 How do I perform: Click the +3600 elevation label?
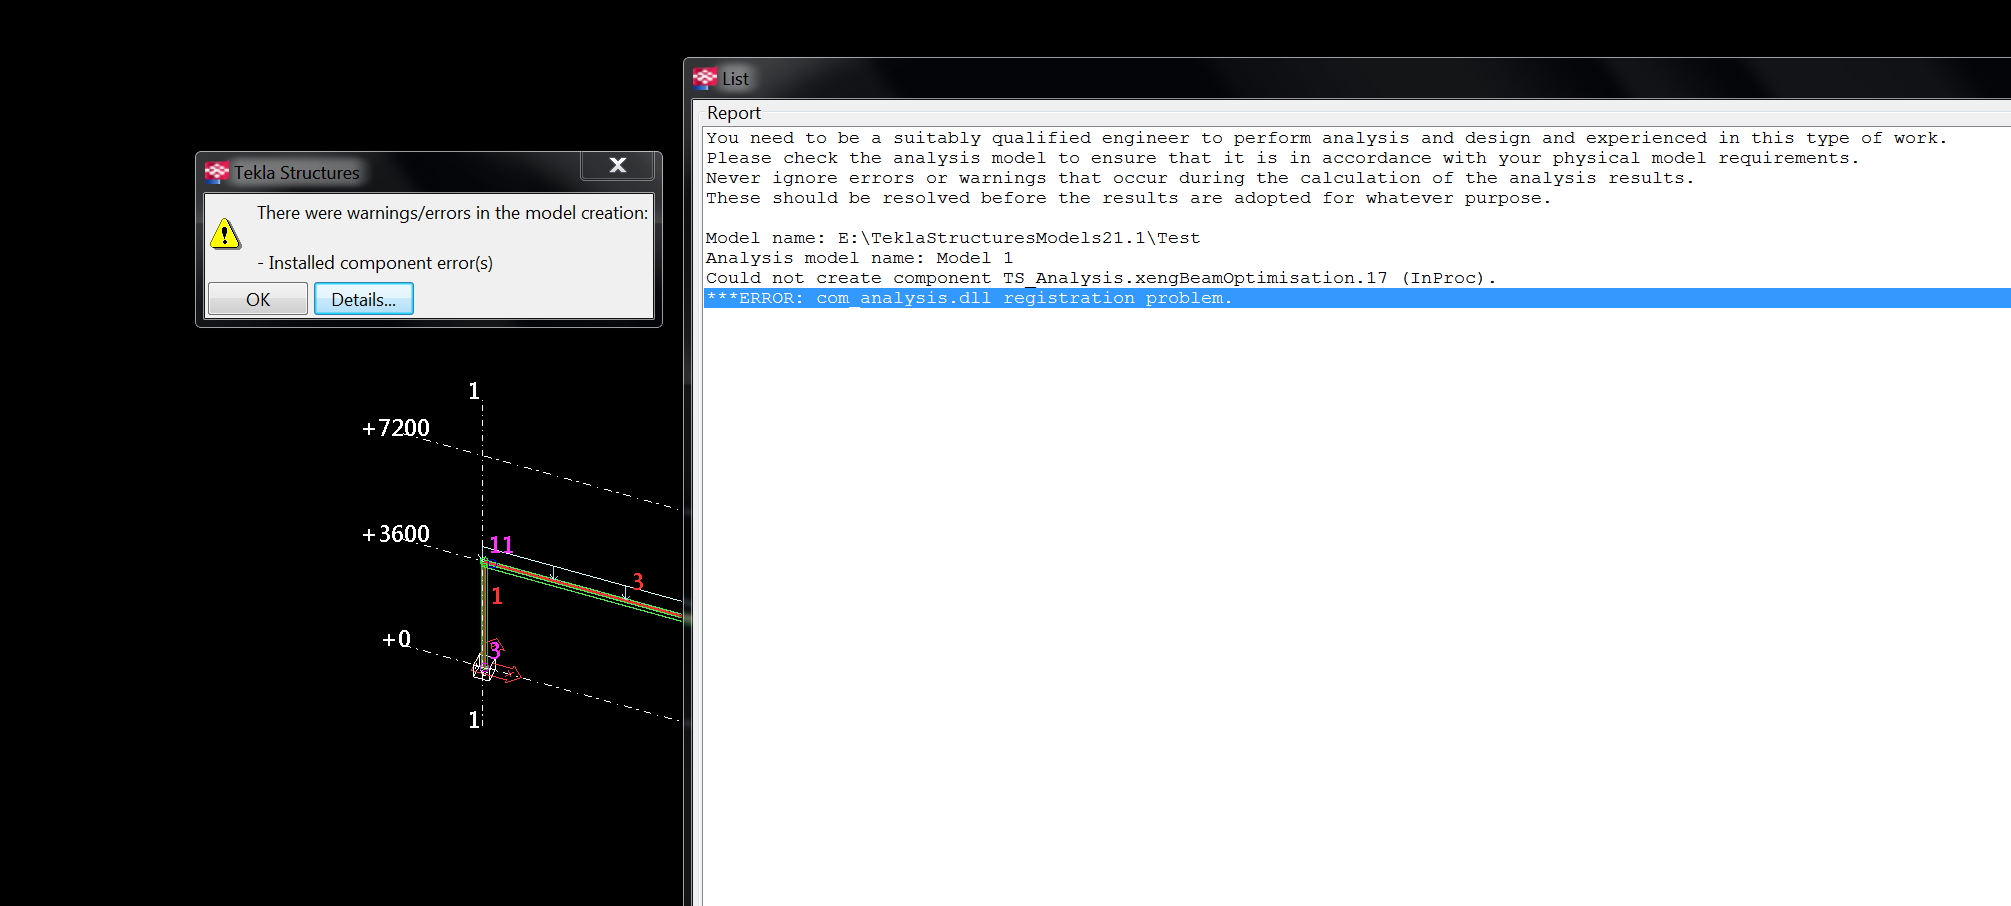[396, 534]
